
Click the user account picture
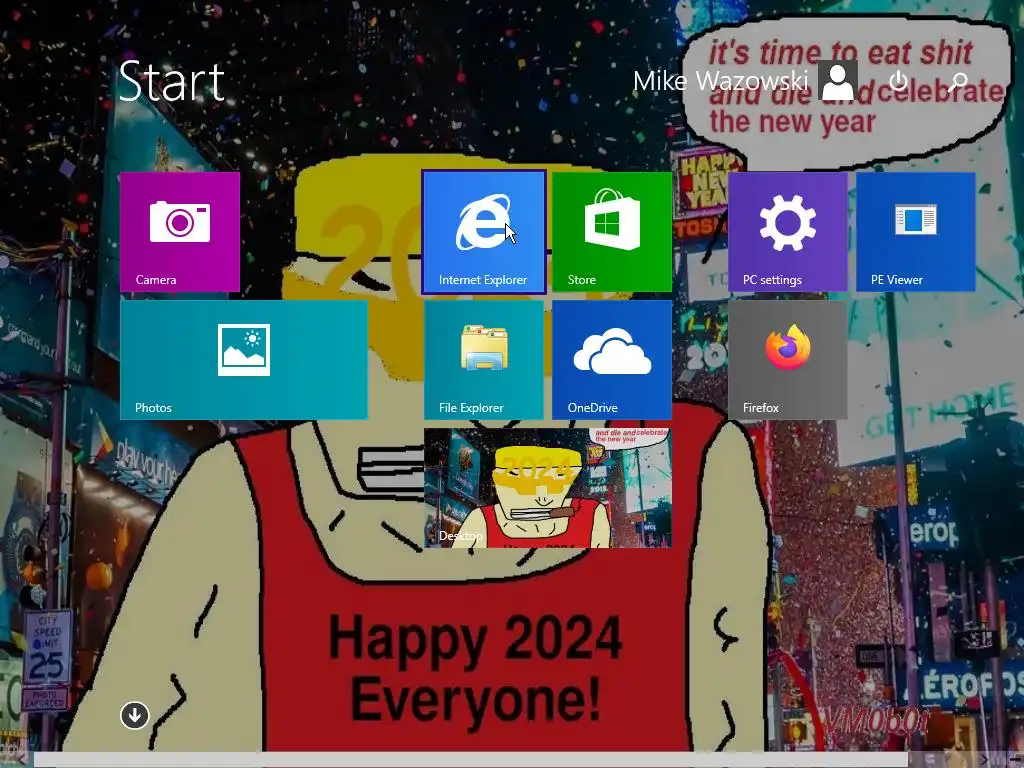point(838,81)
